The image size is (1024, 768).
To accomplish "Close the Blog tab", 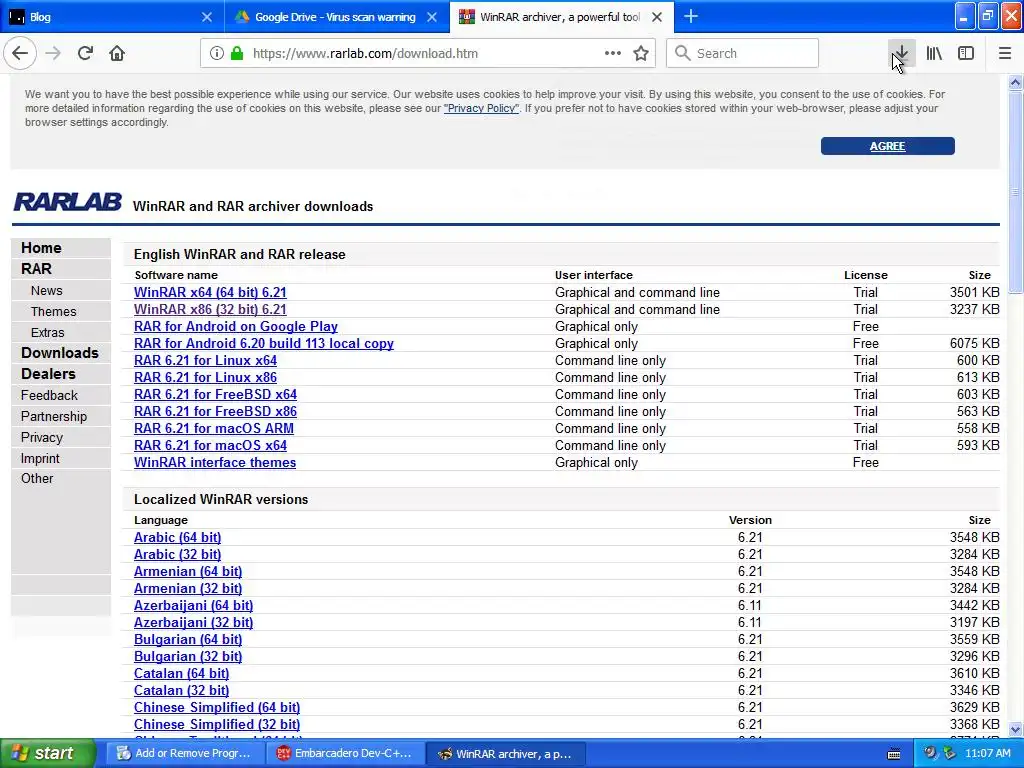I will [x=206, y=18].
